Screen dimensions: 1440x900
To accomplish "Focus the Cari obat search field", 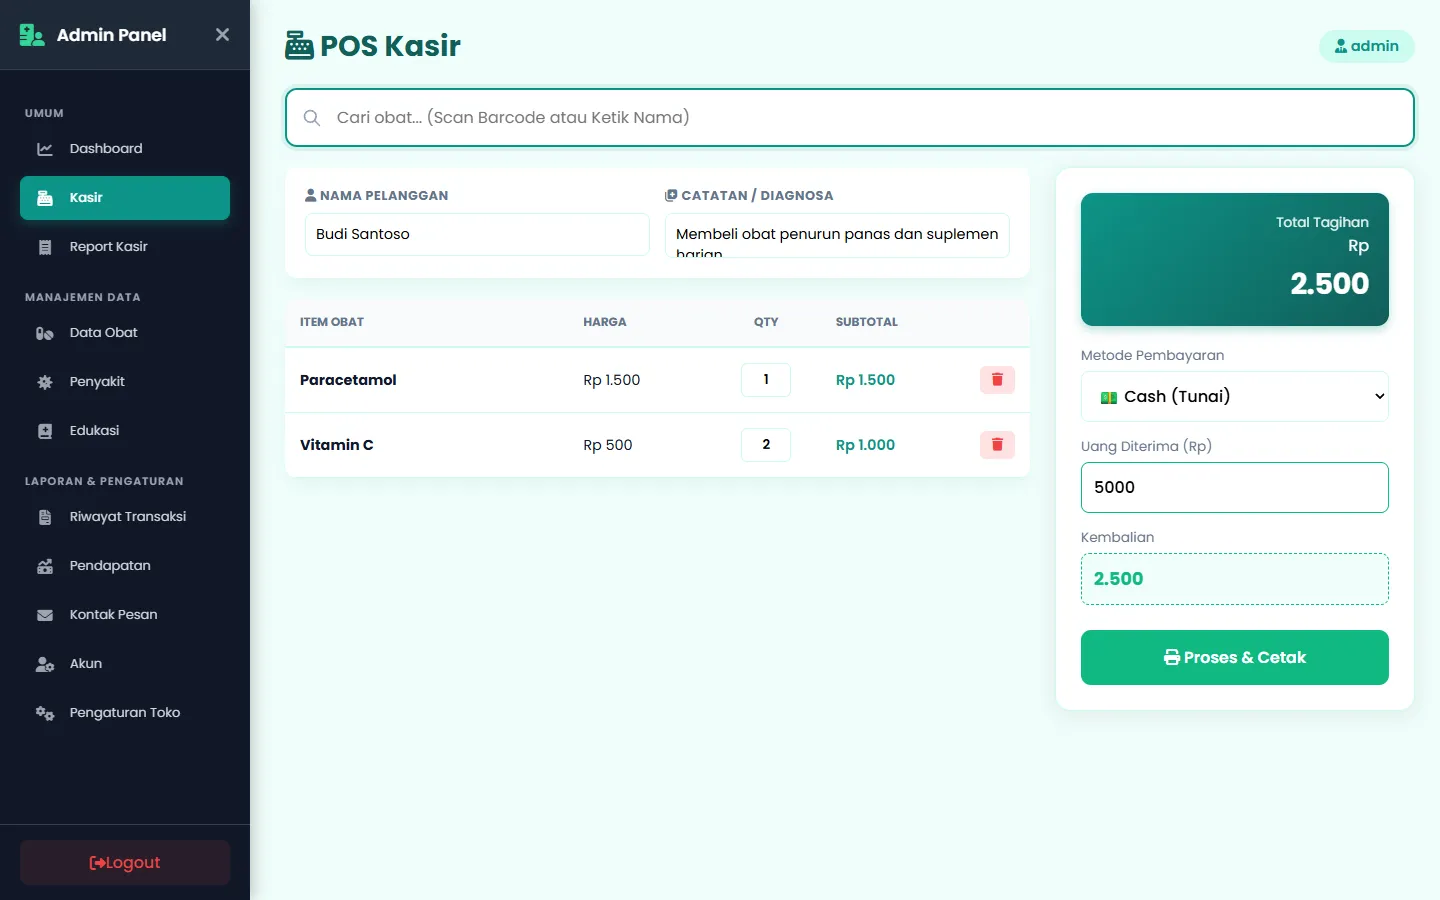I will tap(850, 118).
